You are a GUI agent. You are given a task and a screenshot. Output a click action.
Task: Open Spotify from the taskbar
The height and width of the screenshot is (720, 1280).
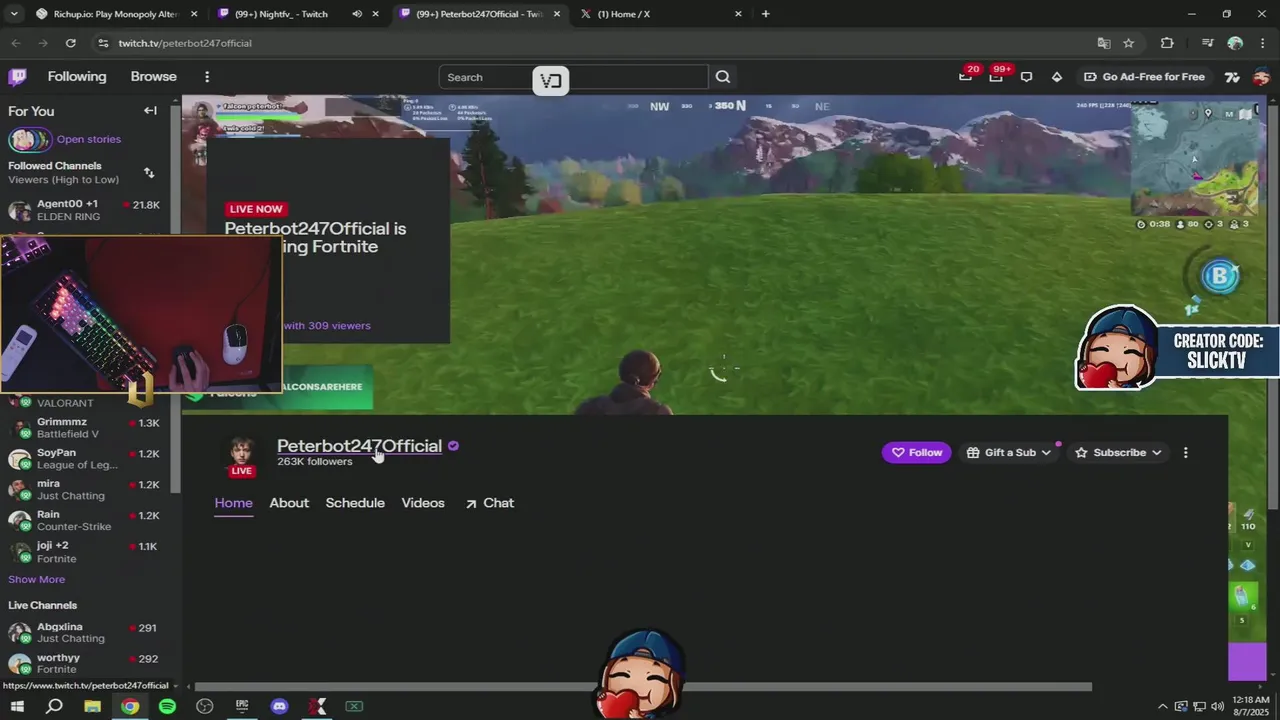pos(167,706)
